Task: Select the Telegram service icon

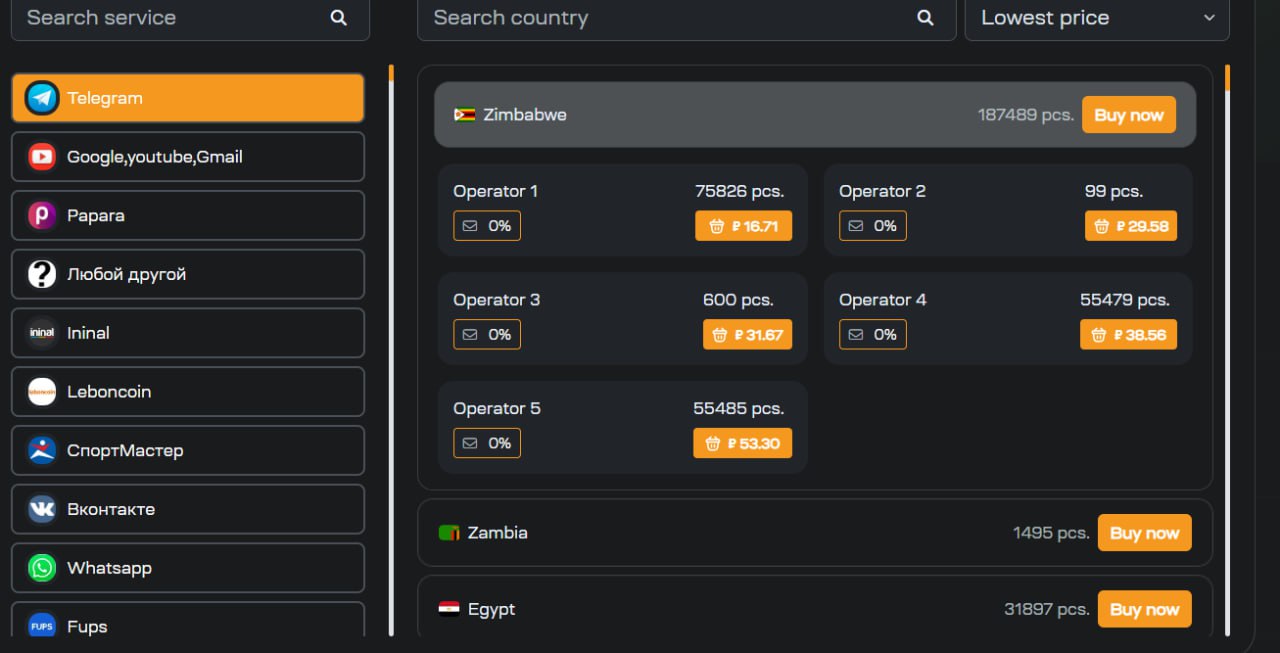Action: 42,98
